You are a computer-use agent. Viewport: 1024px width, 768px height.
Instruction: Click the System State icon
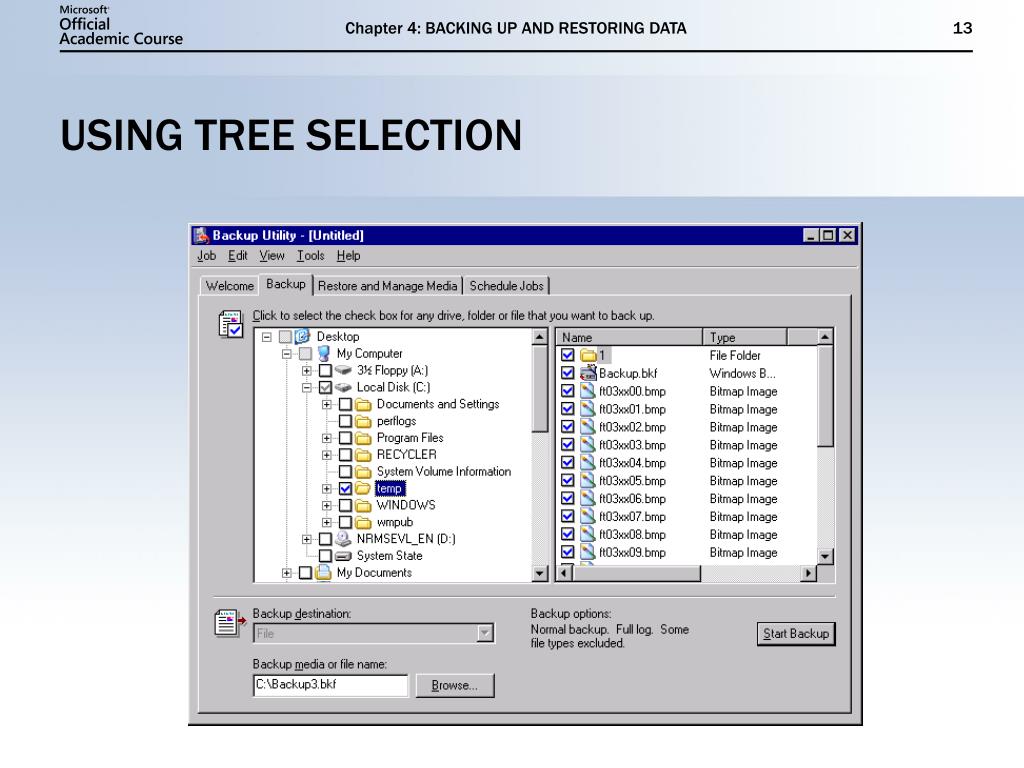[344, 556]
